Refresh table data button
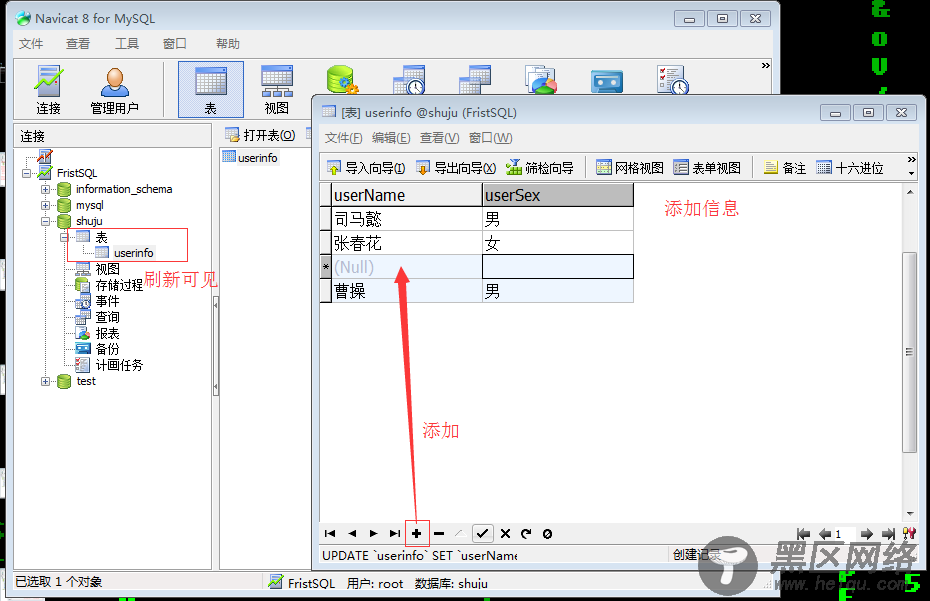930x601 pixels. click(x=526, y=533)
